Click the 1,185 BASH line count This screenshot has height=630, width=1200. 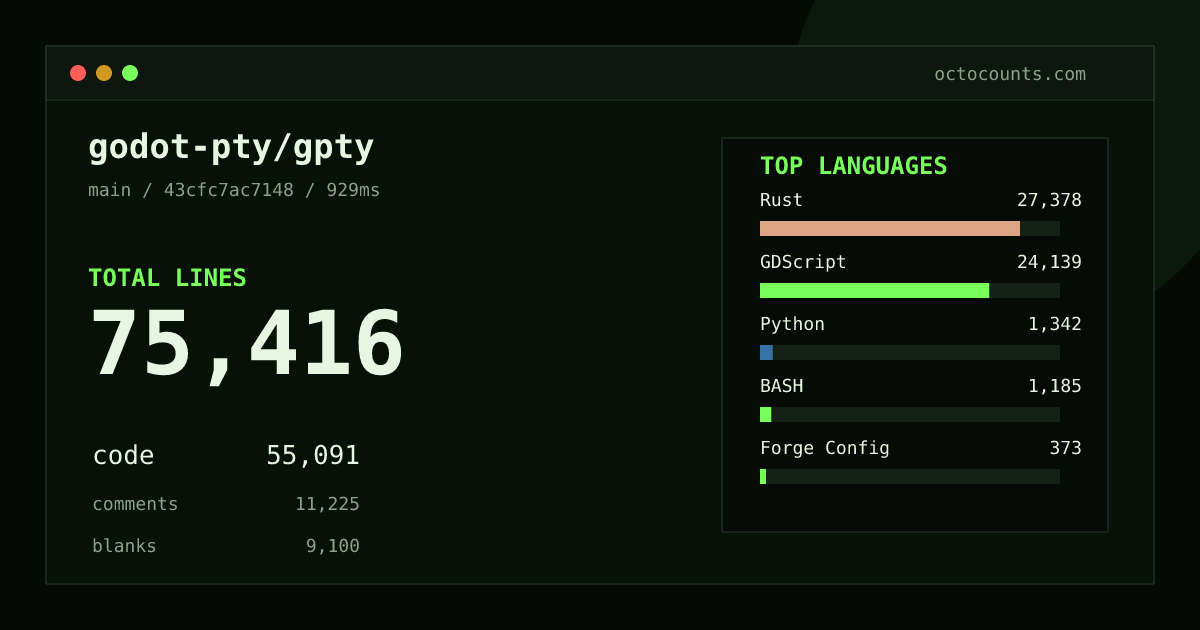coord(1055,386)
